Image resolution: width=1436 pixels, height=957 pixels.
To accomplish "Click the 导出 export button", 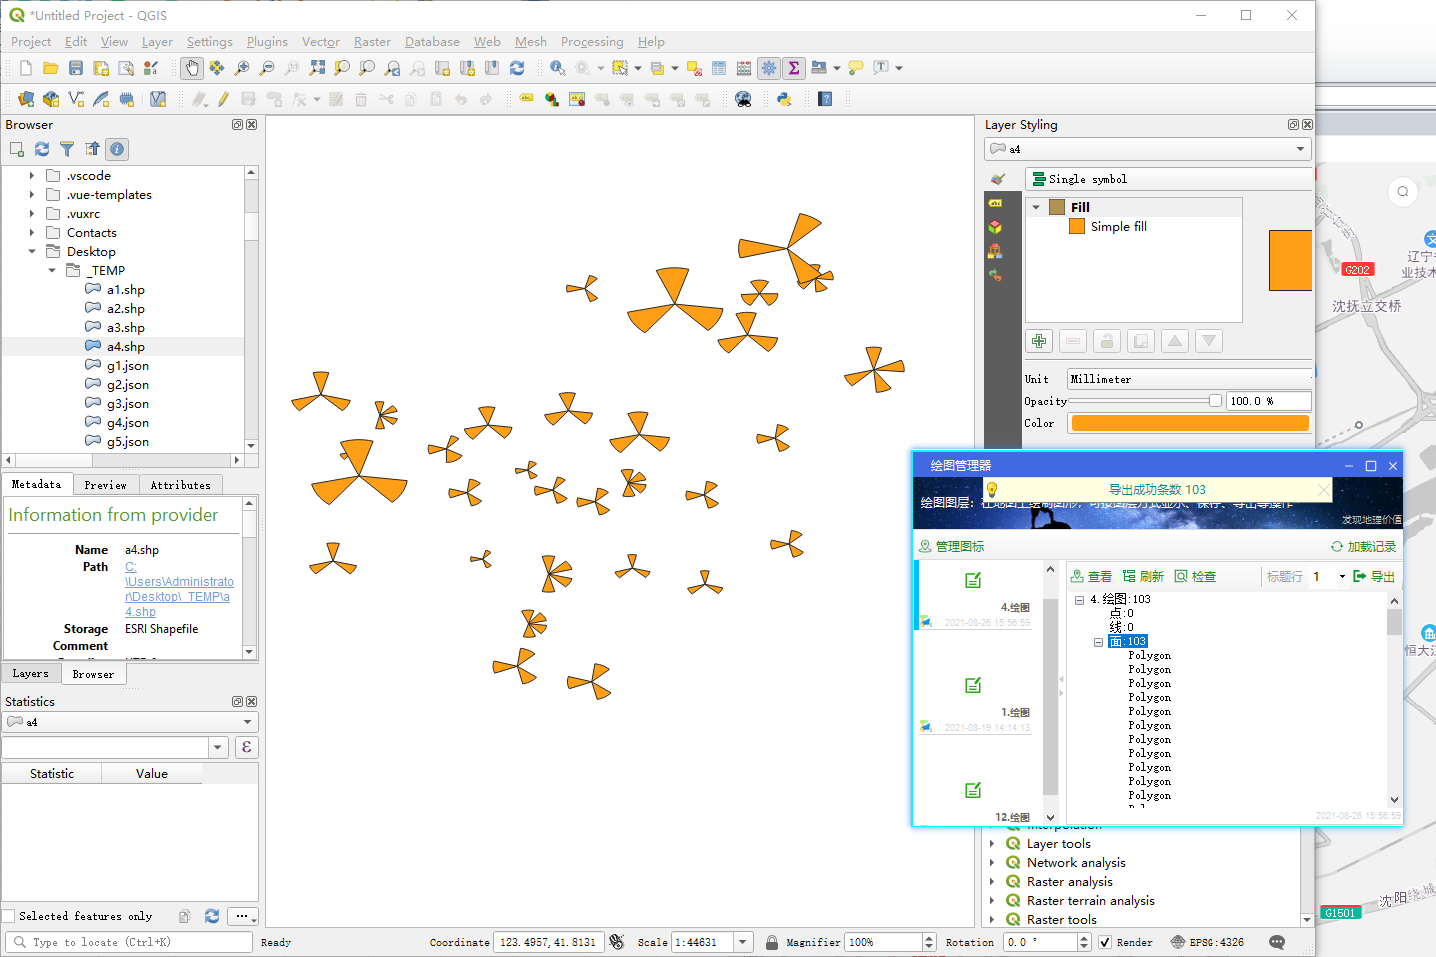I will [x=1374, y=576].
